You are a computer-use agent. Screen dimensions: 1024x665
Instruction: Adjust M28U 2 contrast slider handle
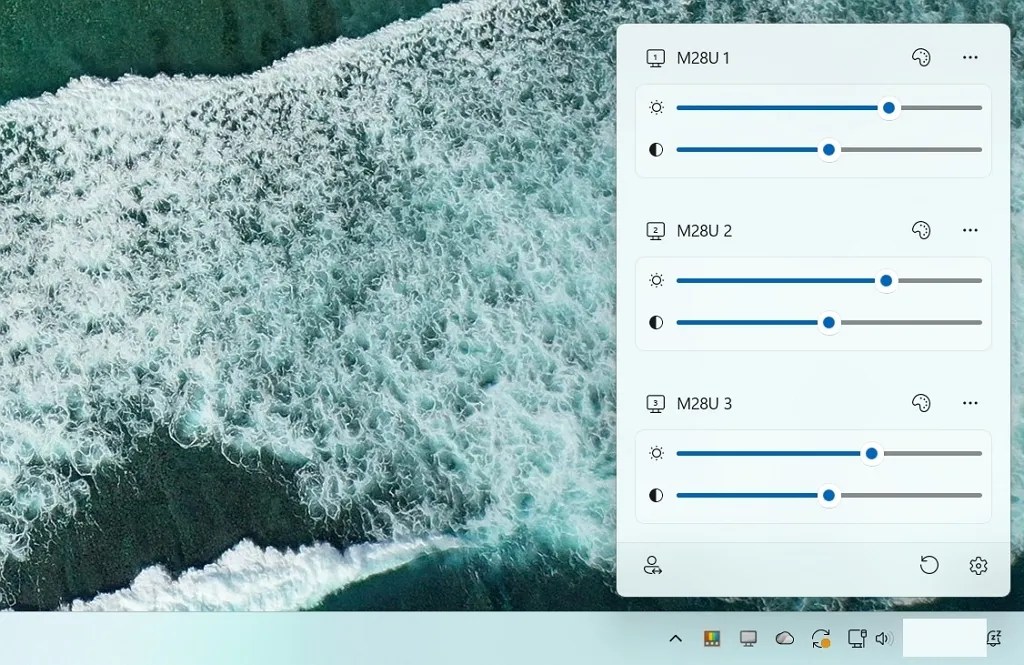pos(829,322)
